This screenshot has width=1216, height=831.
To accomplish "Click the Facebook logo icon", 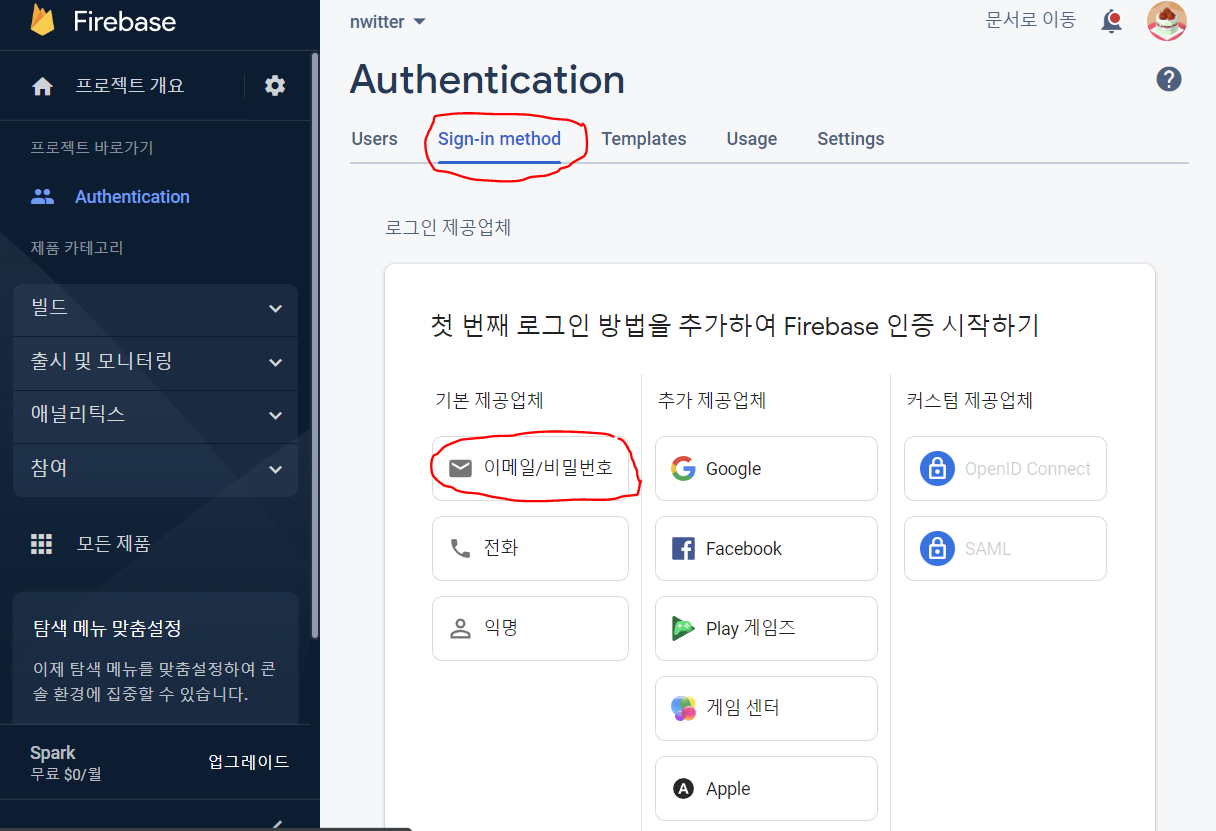I will point(683,548).
